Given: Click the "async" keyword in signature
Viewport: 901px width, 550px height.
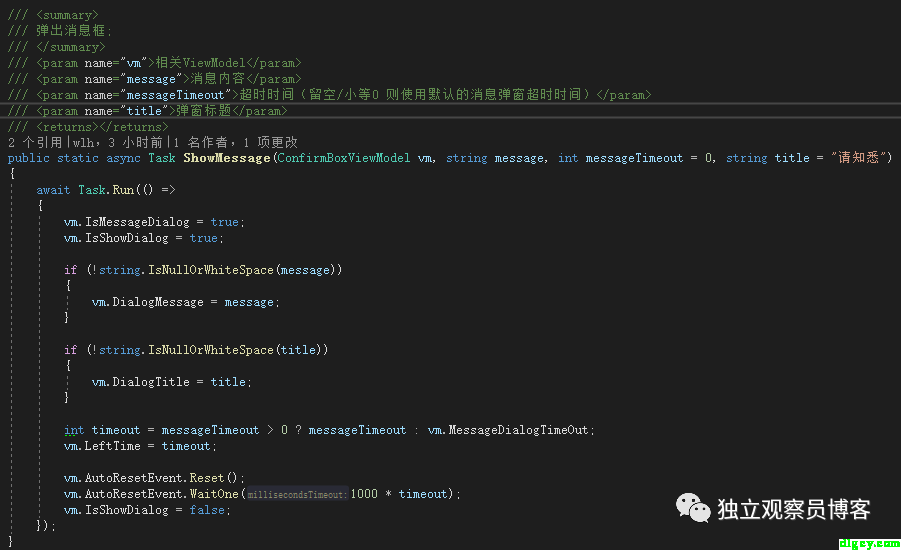Looking at the screenshot, I should click(123, 158).
